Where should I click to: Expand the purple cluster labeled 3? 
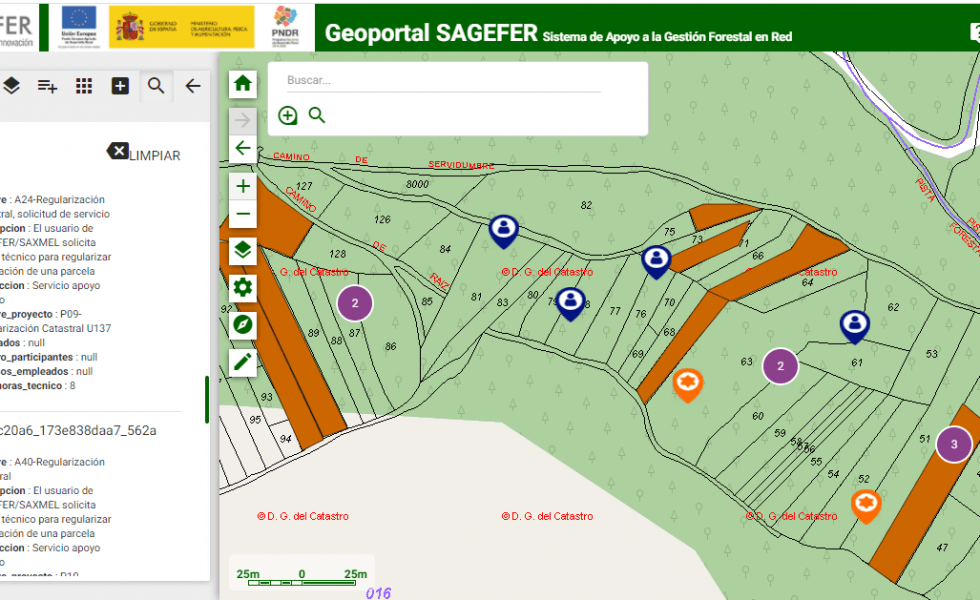(x=953, y=445)
